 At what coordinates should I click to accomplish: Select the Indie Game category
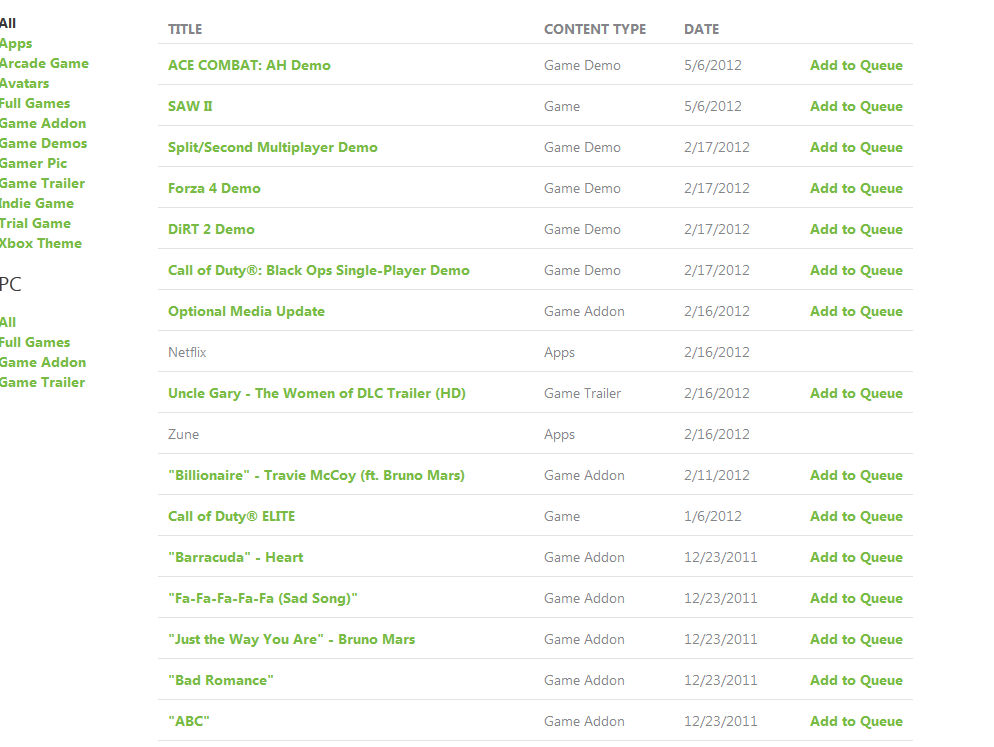[x=37, y=203]
